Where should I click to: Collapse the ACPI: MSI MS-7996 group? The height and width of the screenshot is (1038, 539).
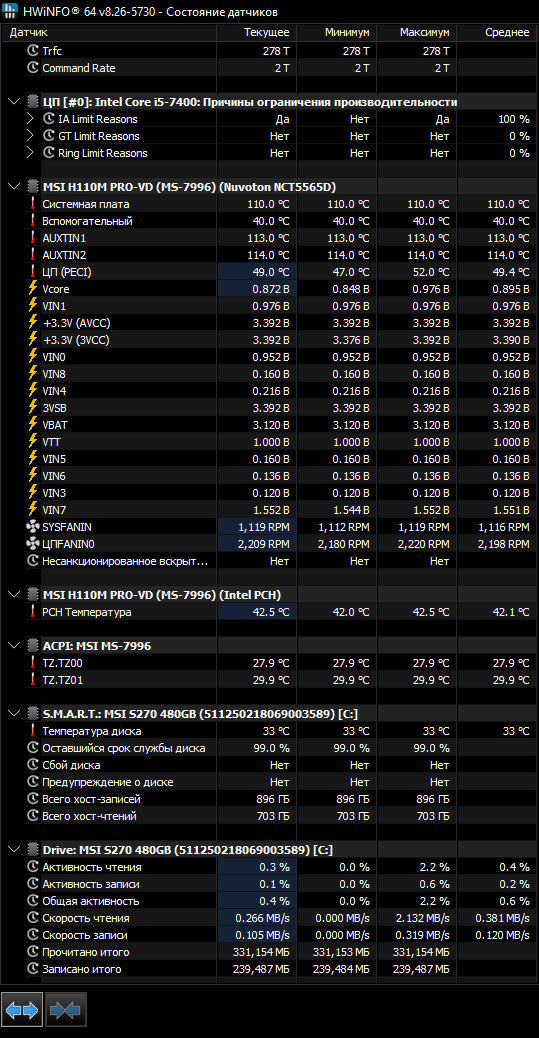click(13, 645)
